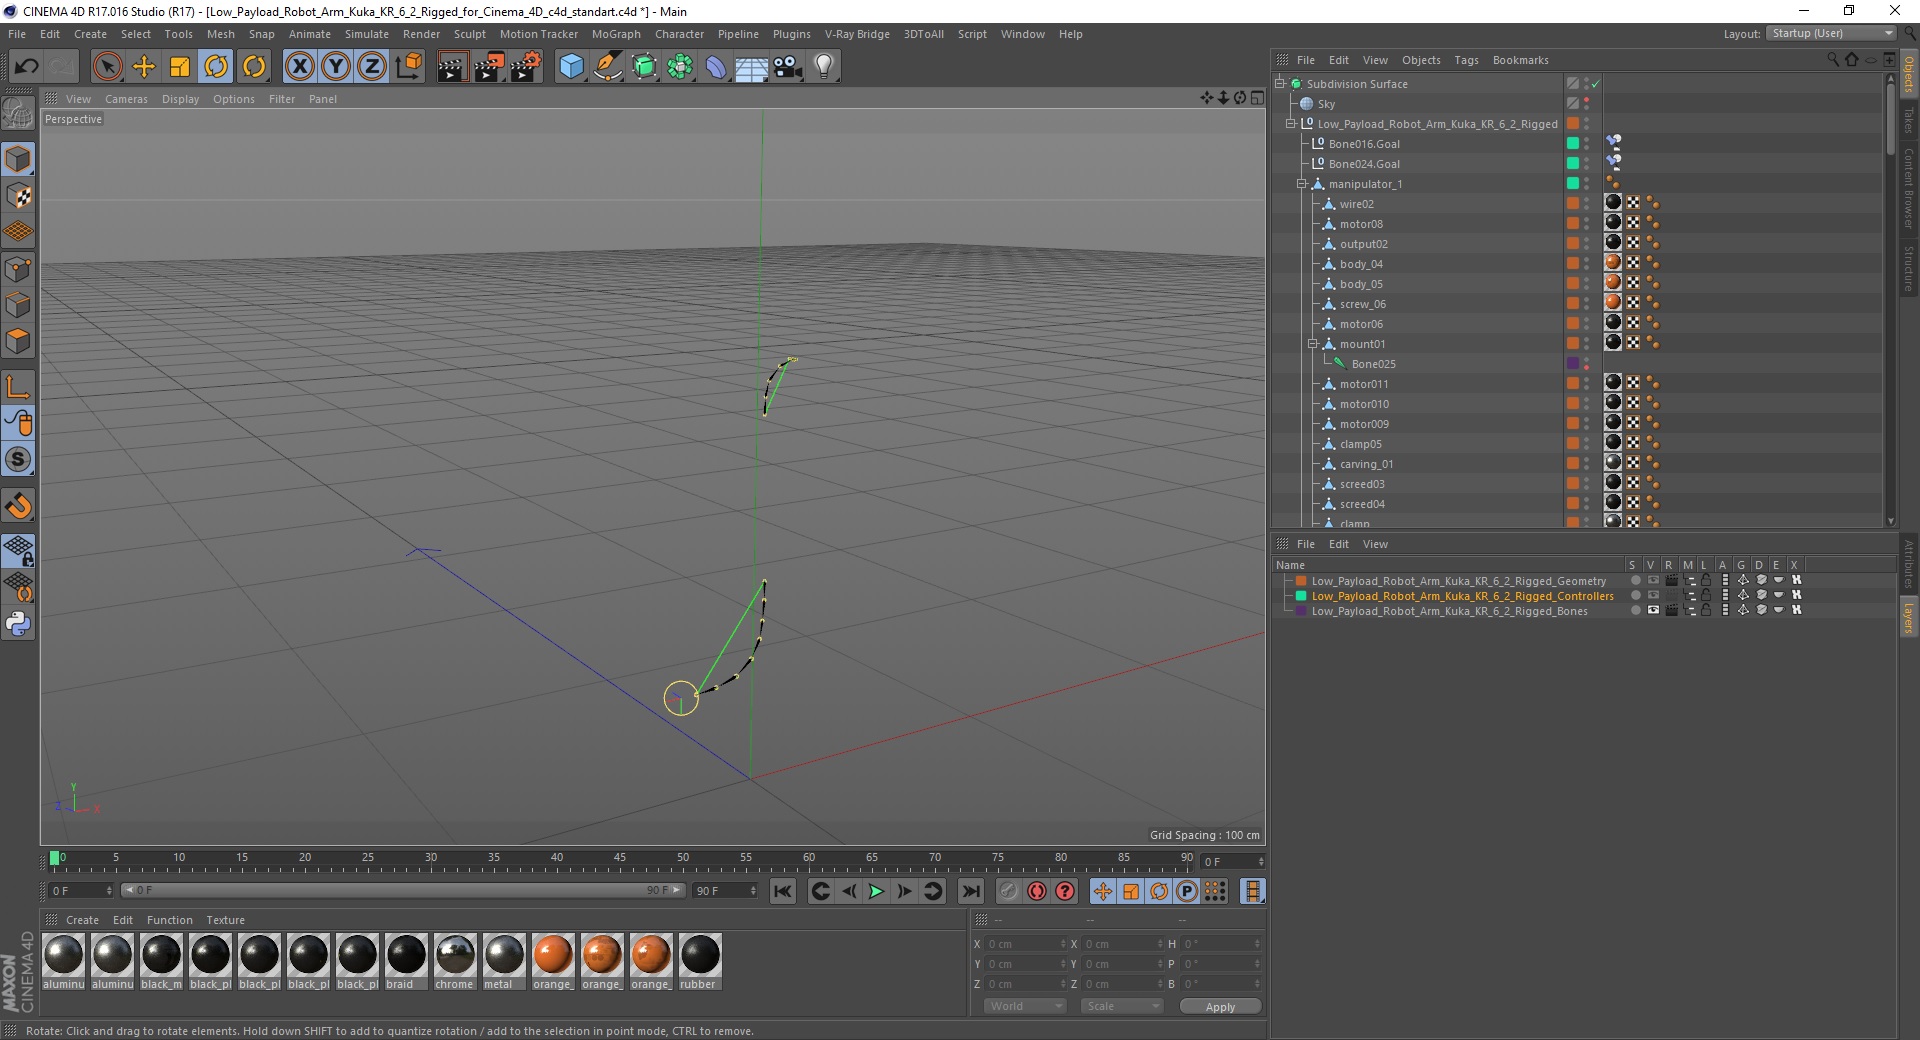Click frame 45 on the timeline ruler
Viewport: 1920px width, 1040px height.
point(620,859)
